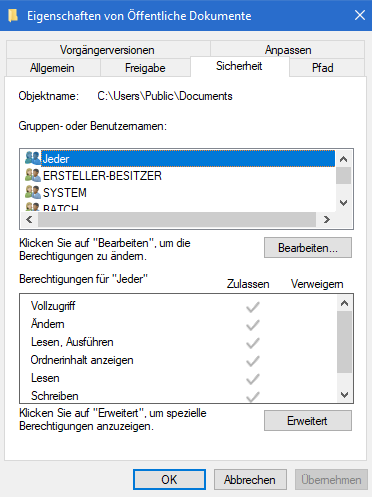Open the Vorgängerversionen tab
Viewport: 372px width, 497px height.
click(107, 50)
